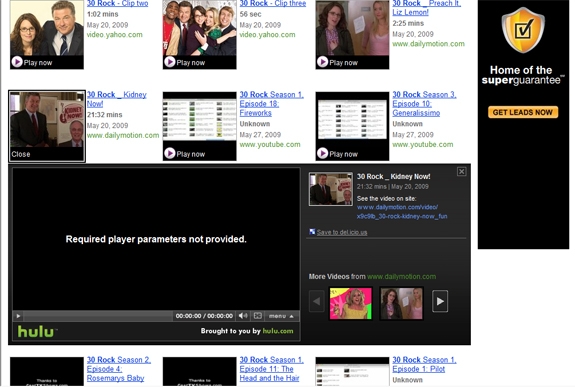Click the Rosemarys Baby video thumbnail

coord(47,372)
